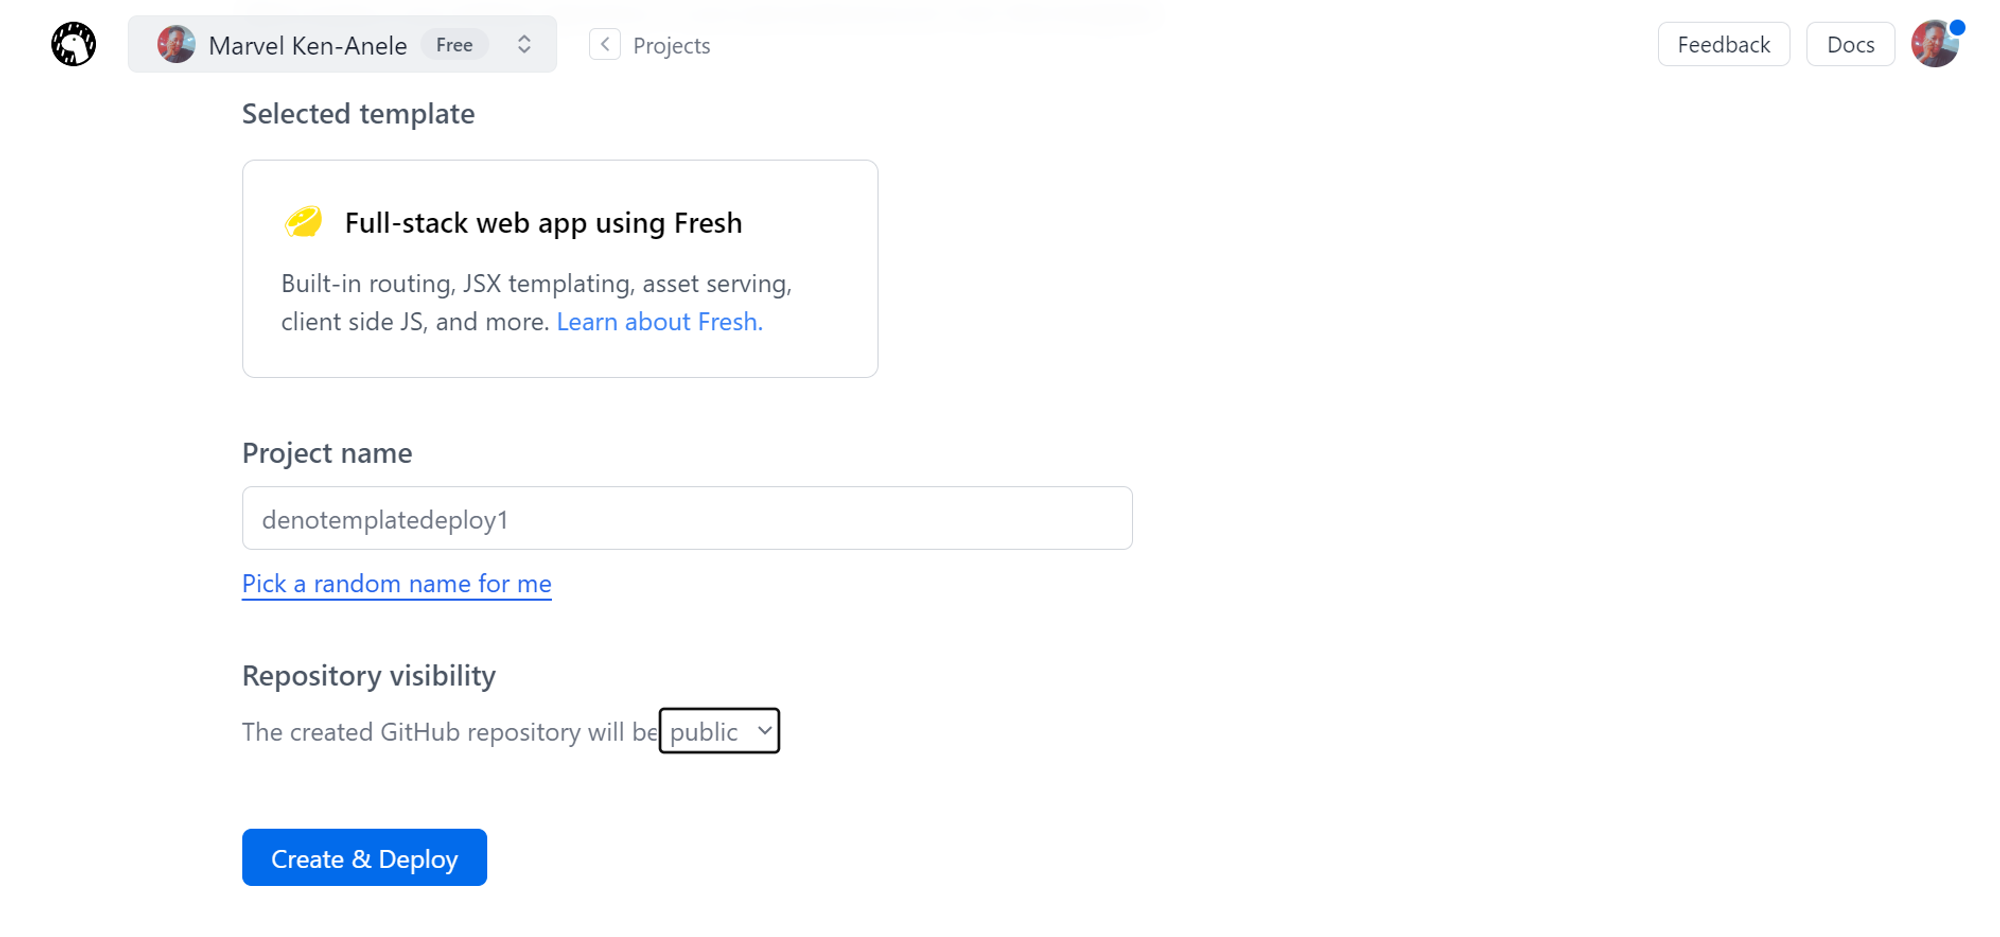
Task: Click Marvel Ken-Anele's small organization avatar
Action: pos(176,45)
